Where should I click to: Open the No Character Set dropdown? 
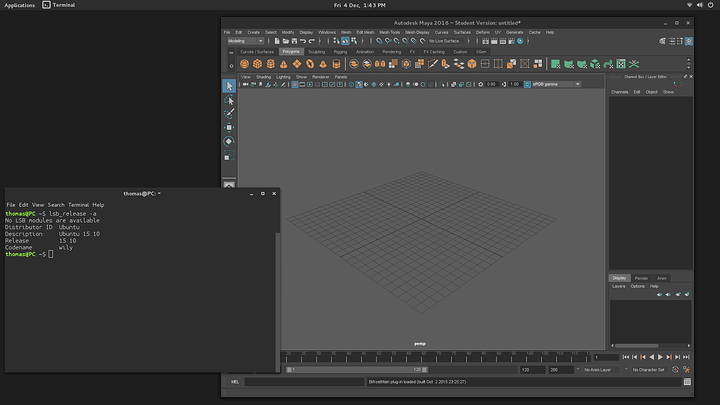tap(650, 369)
